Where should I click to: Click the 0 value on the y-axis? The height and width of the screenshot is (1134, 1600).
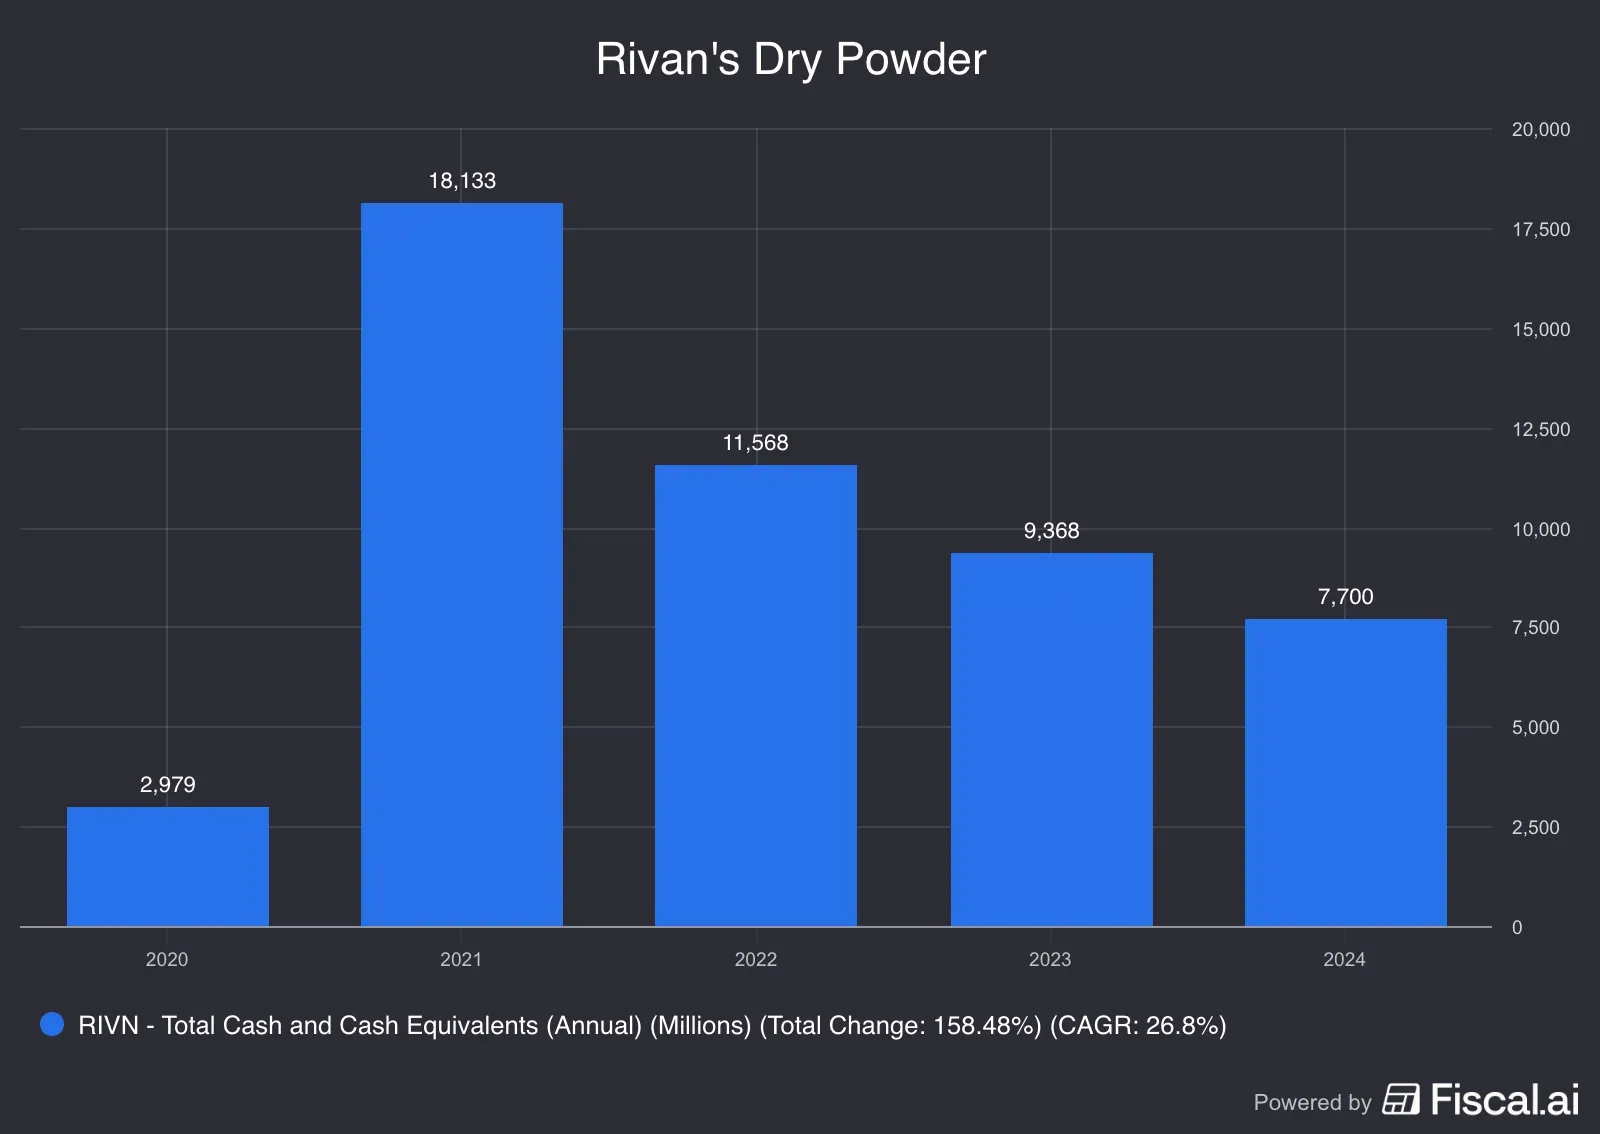click(x=1517, y=926)
